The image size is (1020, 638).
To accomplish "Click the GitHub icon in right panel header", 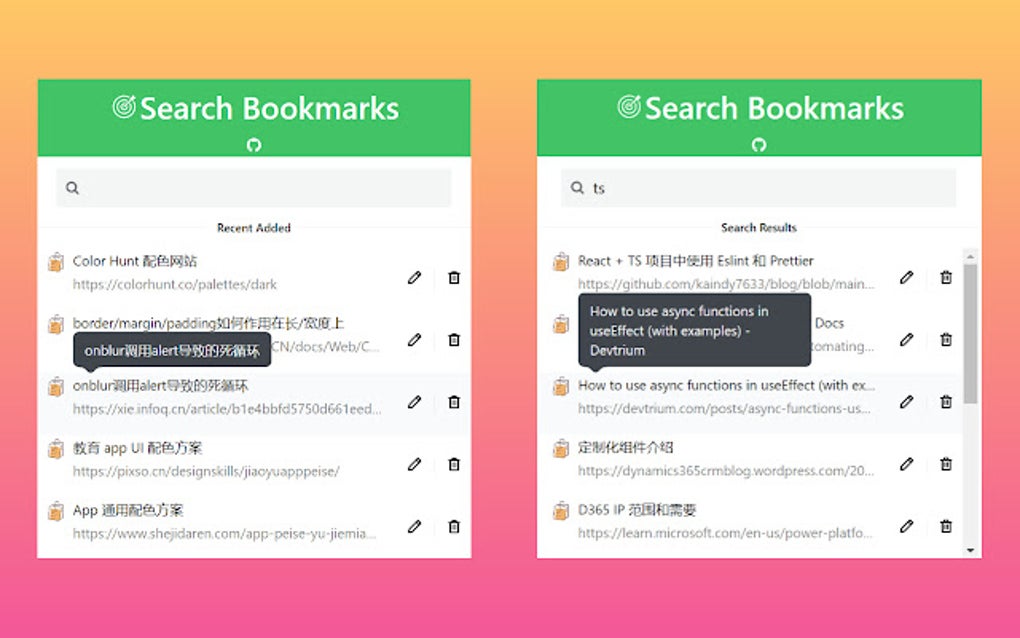I will (759, 144).
